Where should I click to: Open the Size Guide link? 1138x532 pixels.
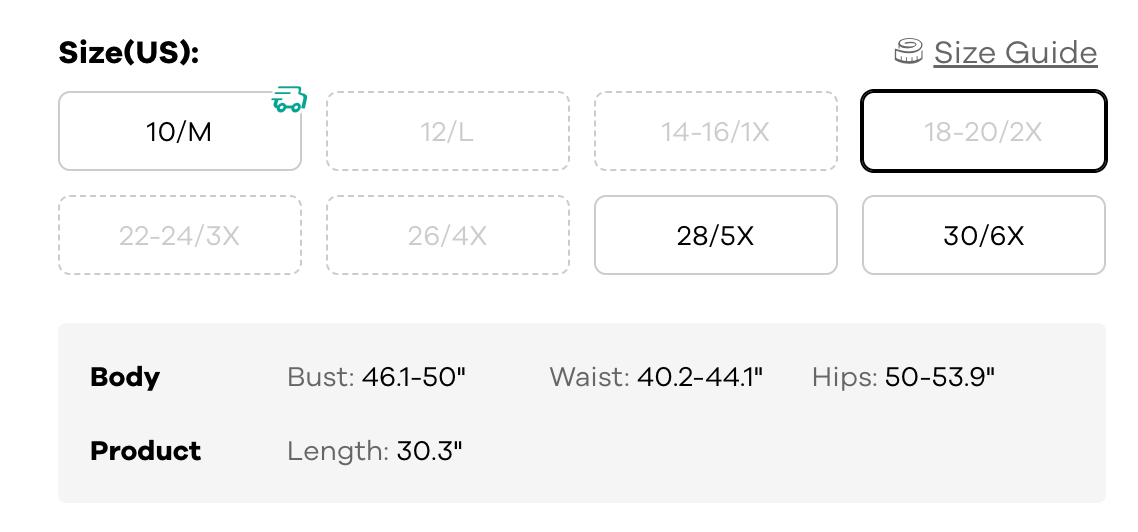pyautogui.click(x=1015, y=52)
